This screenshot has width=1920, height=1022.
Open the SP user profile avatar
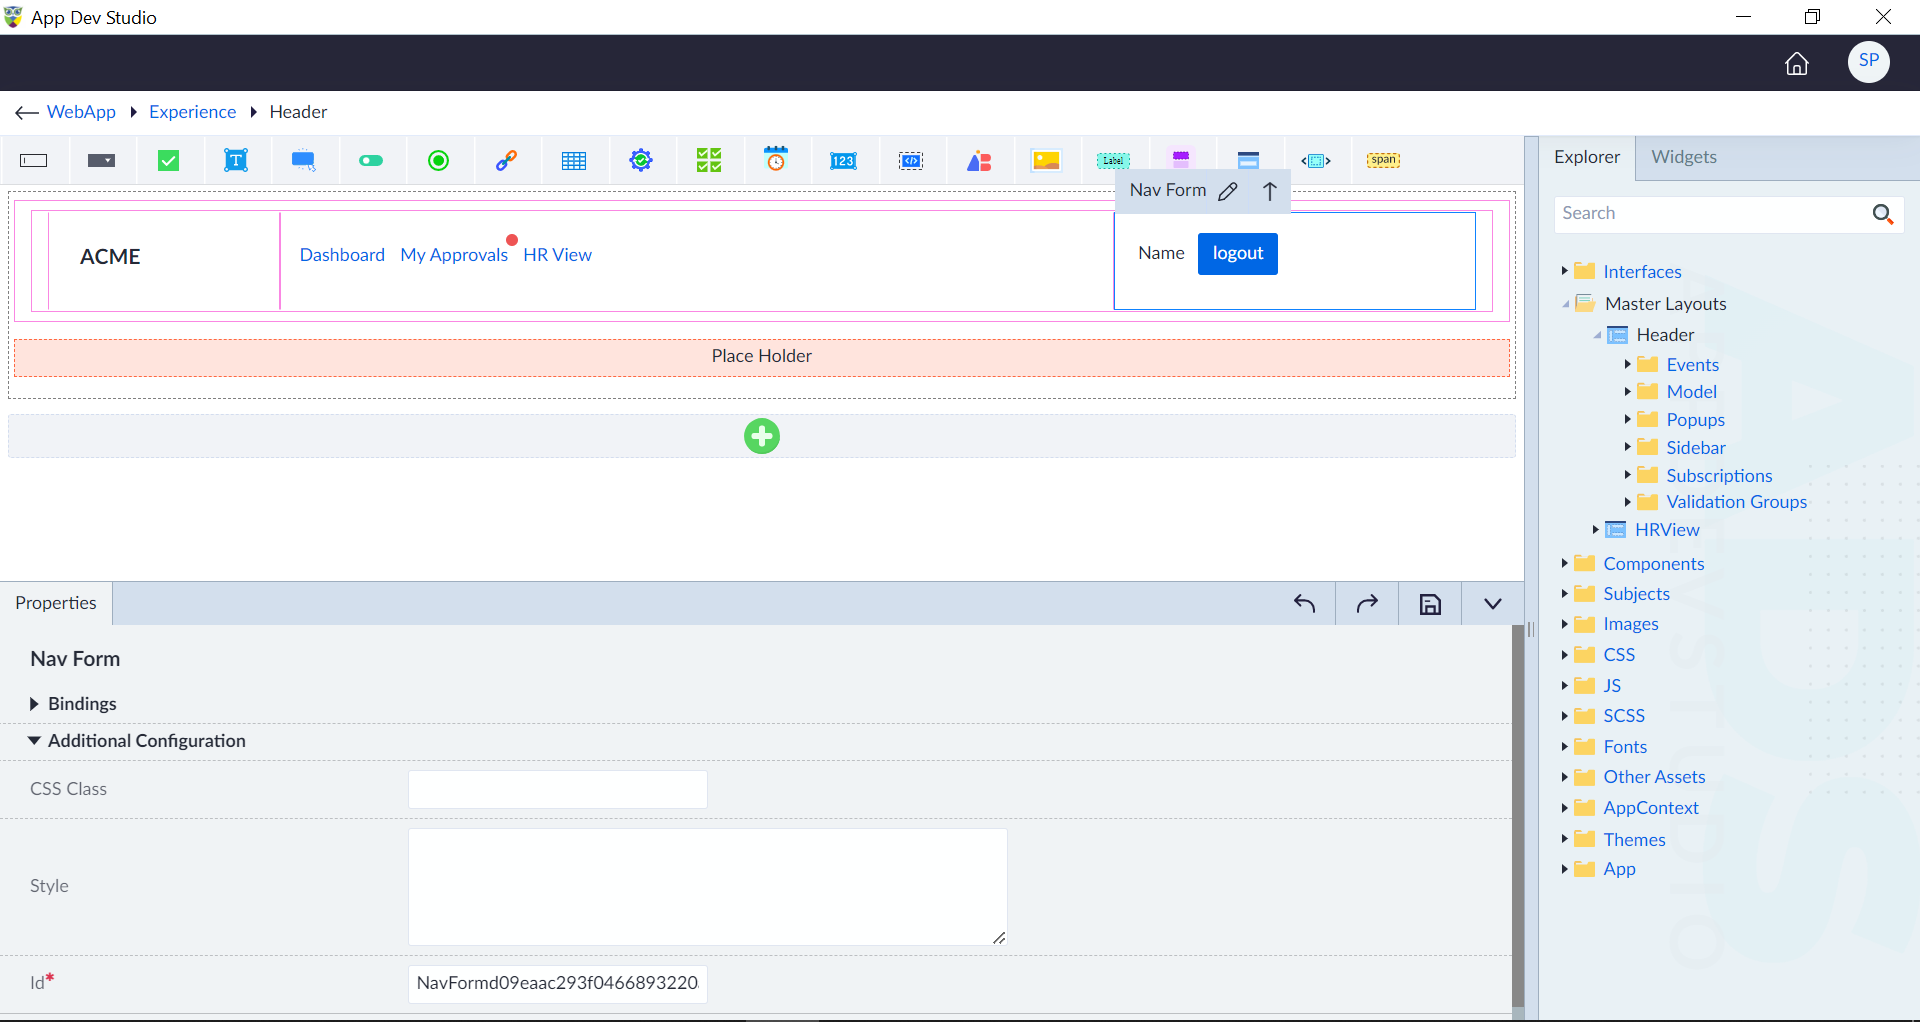[x=1869, y=61]
